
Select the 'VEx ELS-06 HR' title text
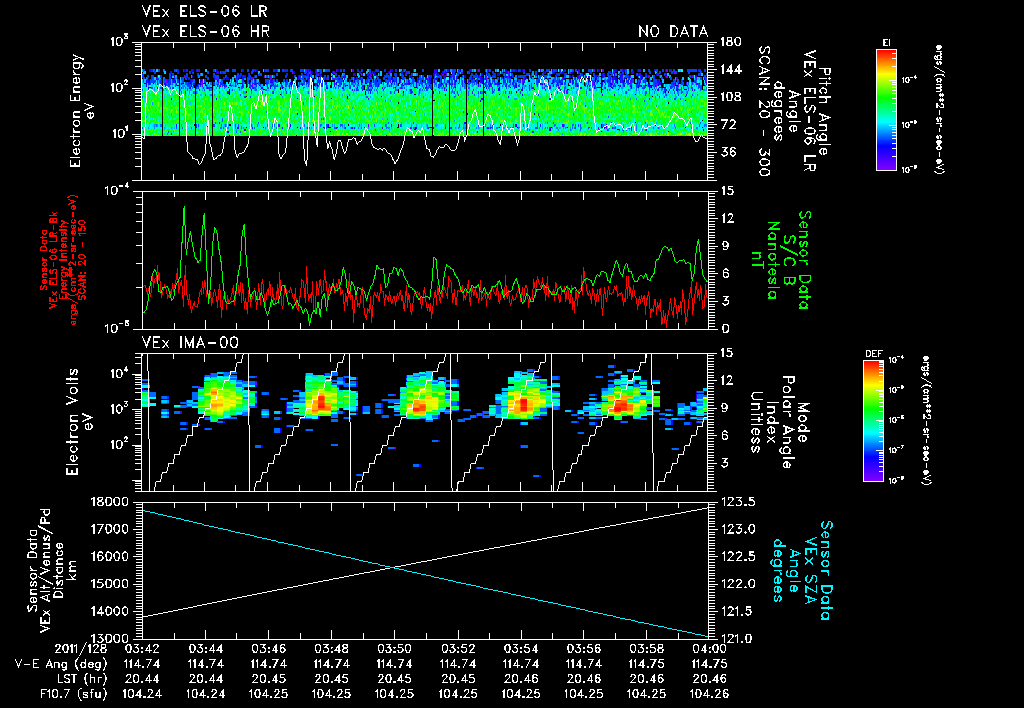(206, 31)
